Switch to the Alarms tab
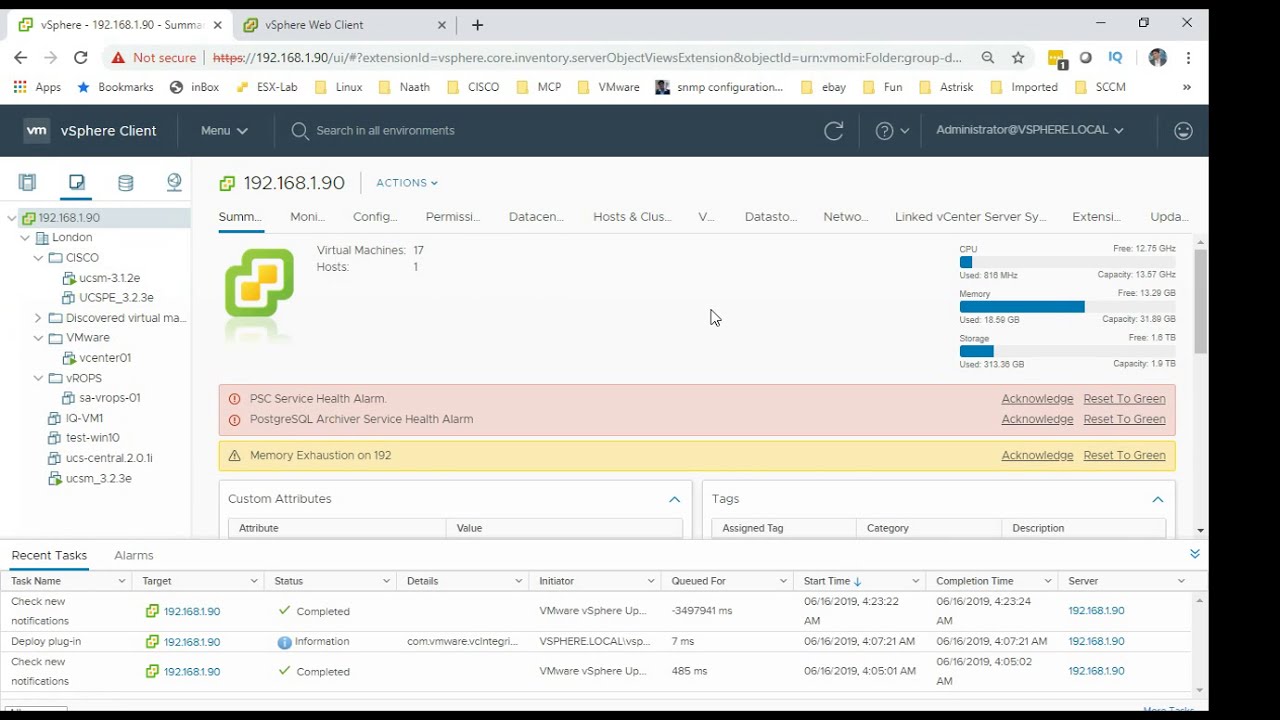Image resolution: width=1280 pixels, height=720 pixels. (133, 555)
